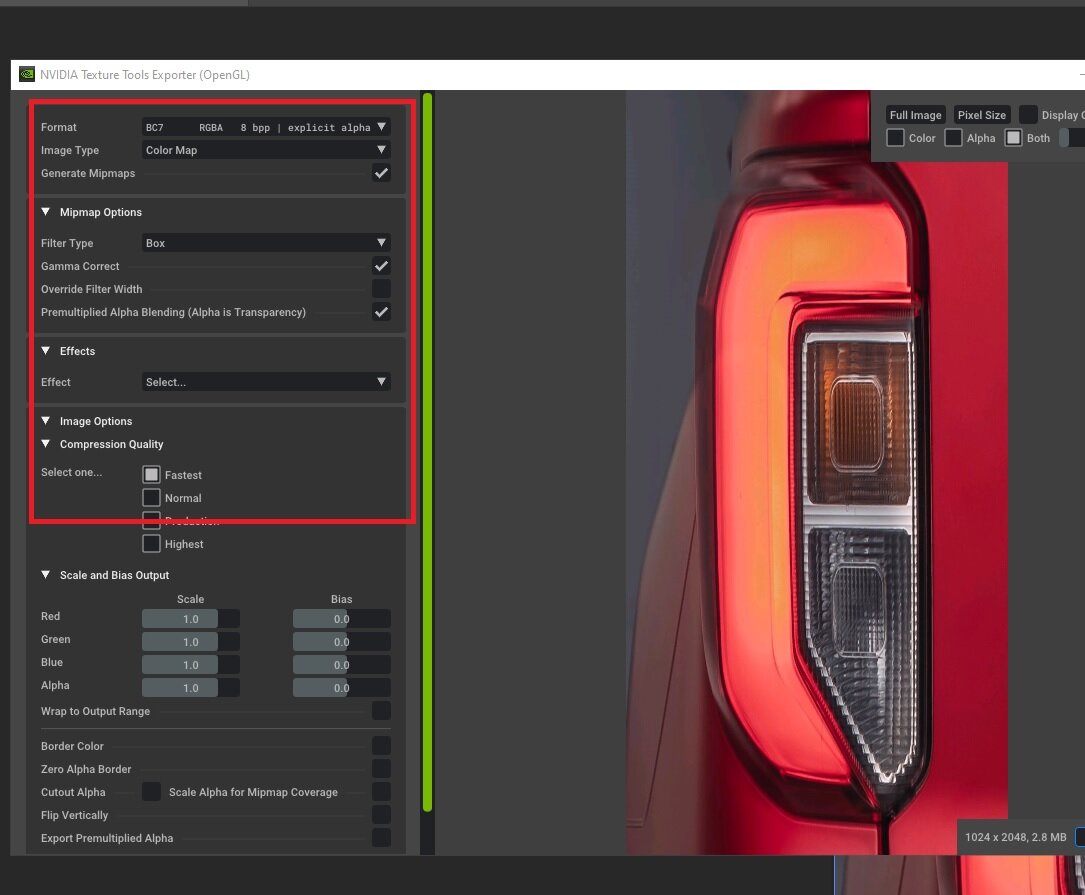Image resolution: width=1085 pixels, height=895 pixels.
Task: Collapse the Scale and Bias Output section
Action: coord(46,575)
